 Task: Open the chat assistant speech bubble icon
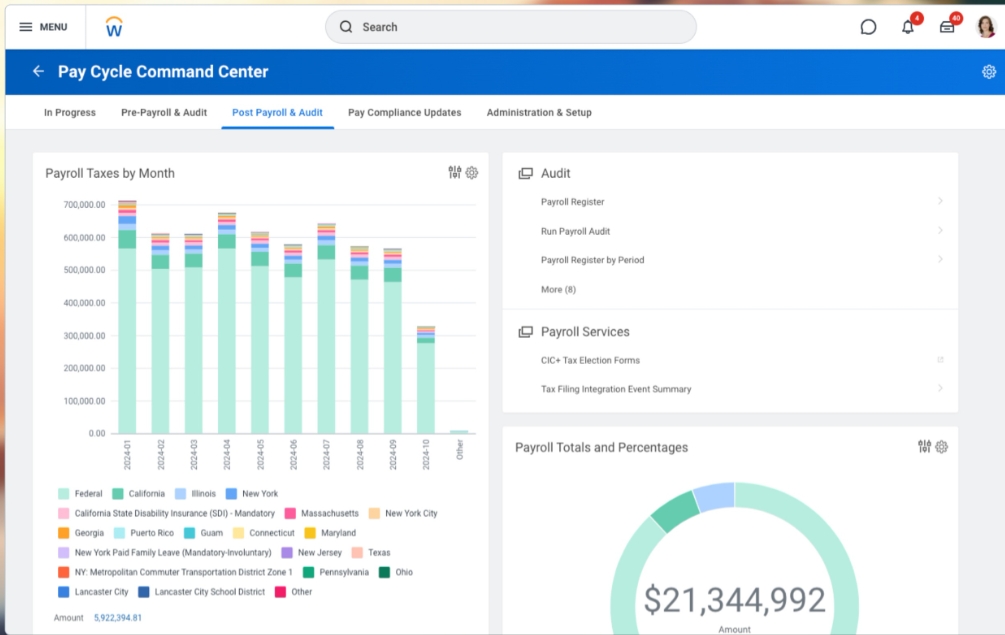click(868, 27)
